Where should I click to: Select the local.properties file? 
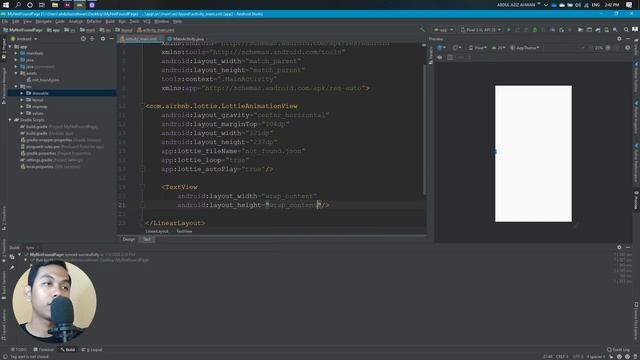click(x=50, y=167)
